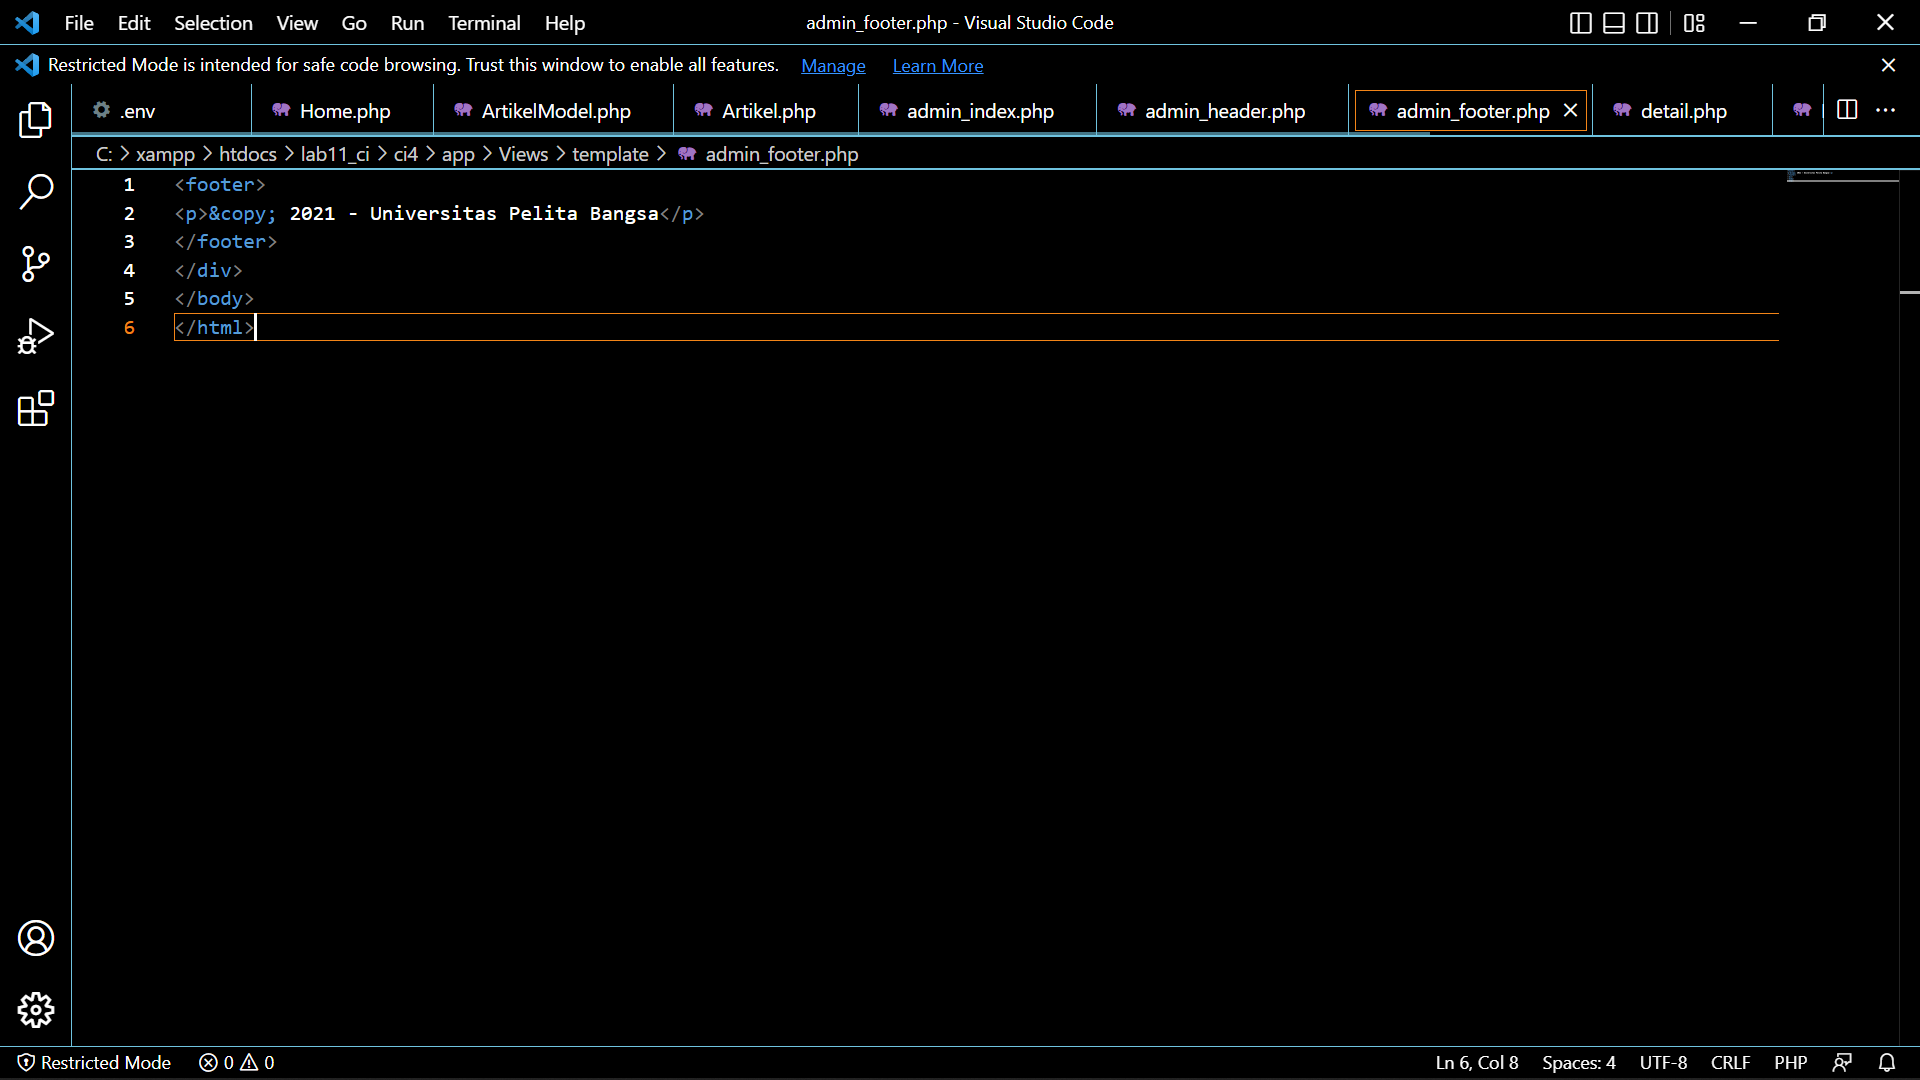Viewport: 1920px width, 1080px height.
Task: Toggle the primary side bar layout button
Action: pyautogui.click(x=1580, y=23)
